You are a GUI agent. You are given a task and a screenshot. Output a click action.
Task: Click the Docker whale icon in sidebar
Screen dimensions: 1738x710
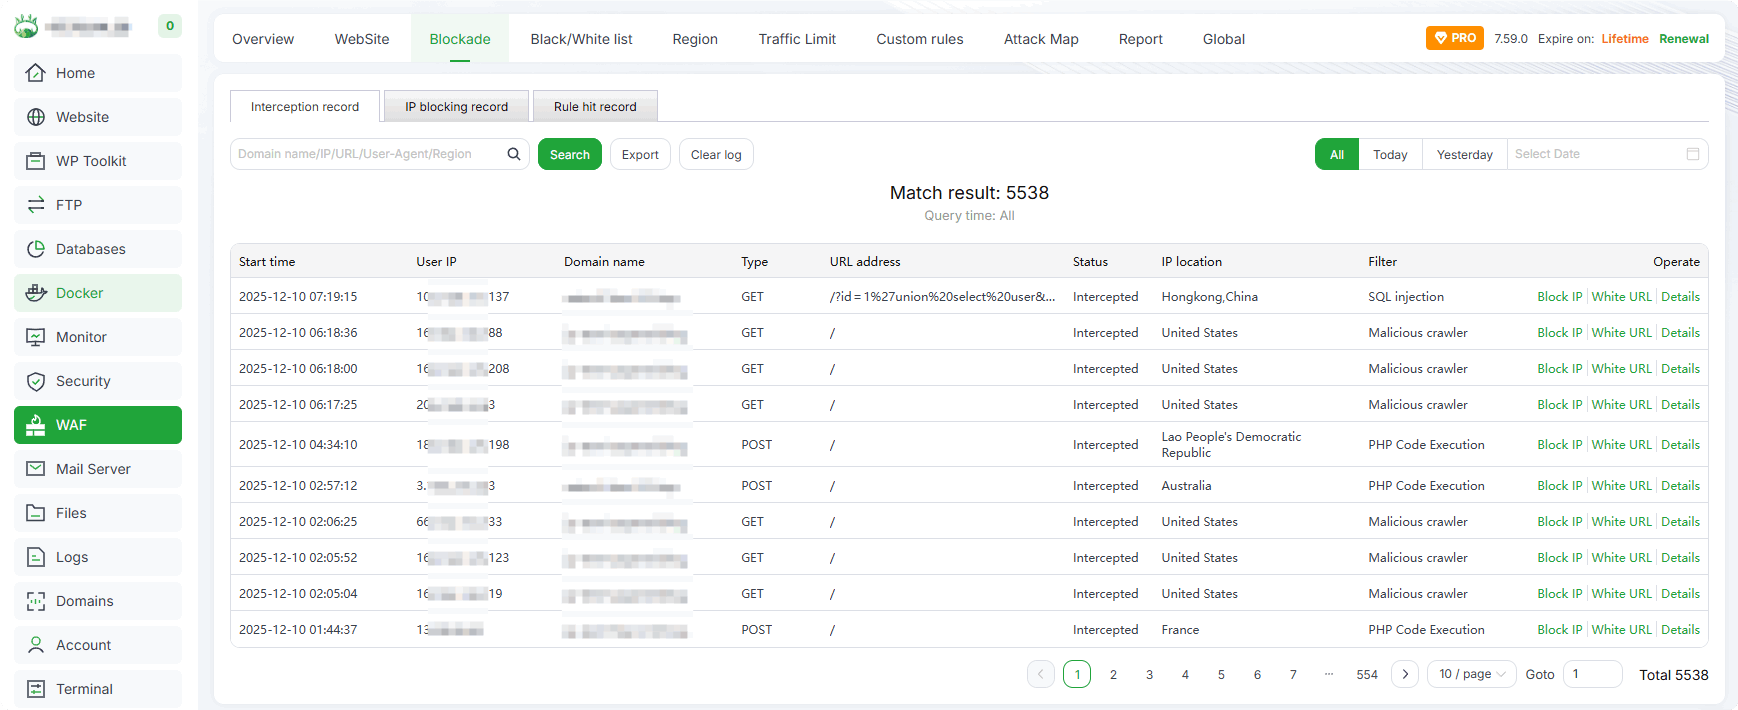pos(36,293)
